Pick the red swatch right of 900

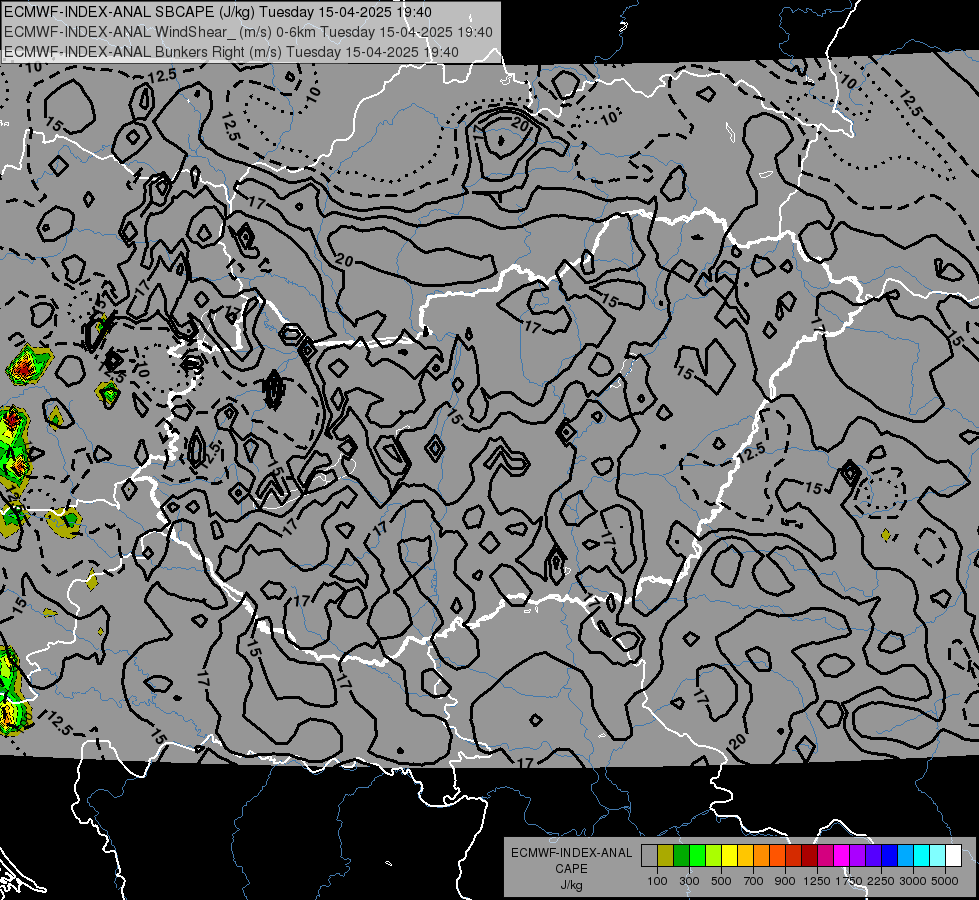[x=794, y=856]
